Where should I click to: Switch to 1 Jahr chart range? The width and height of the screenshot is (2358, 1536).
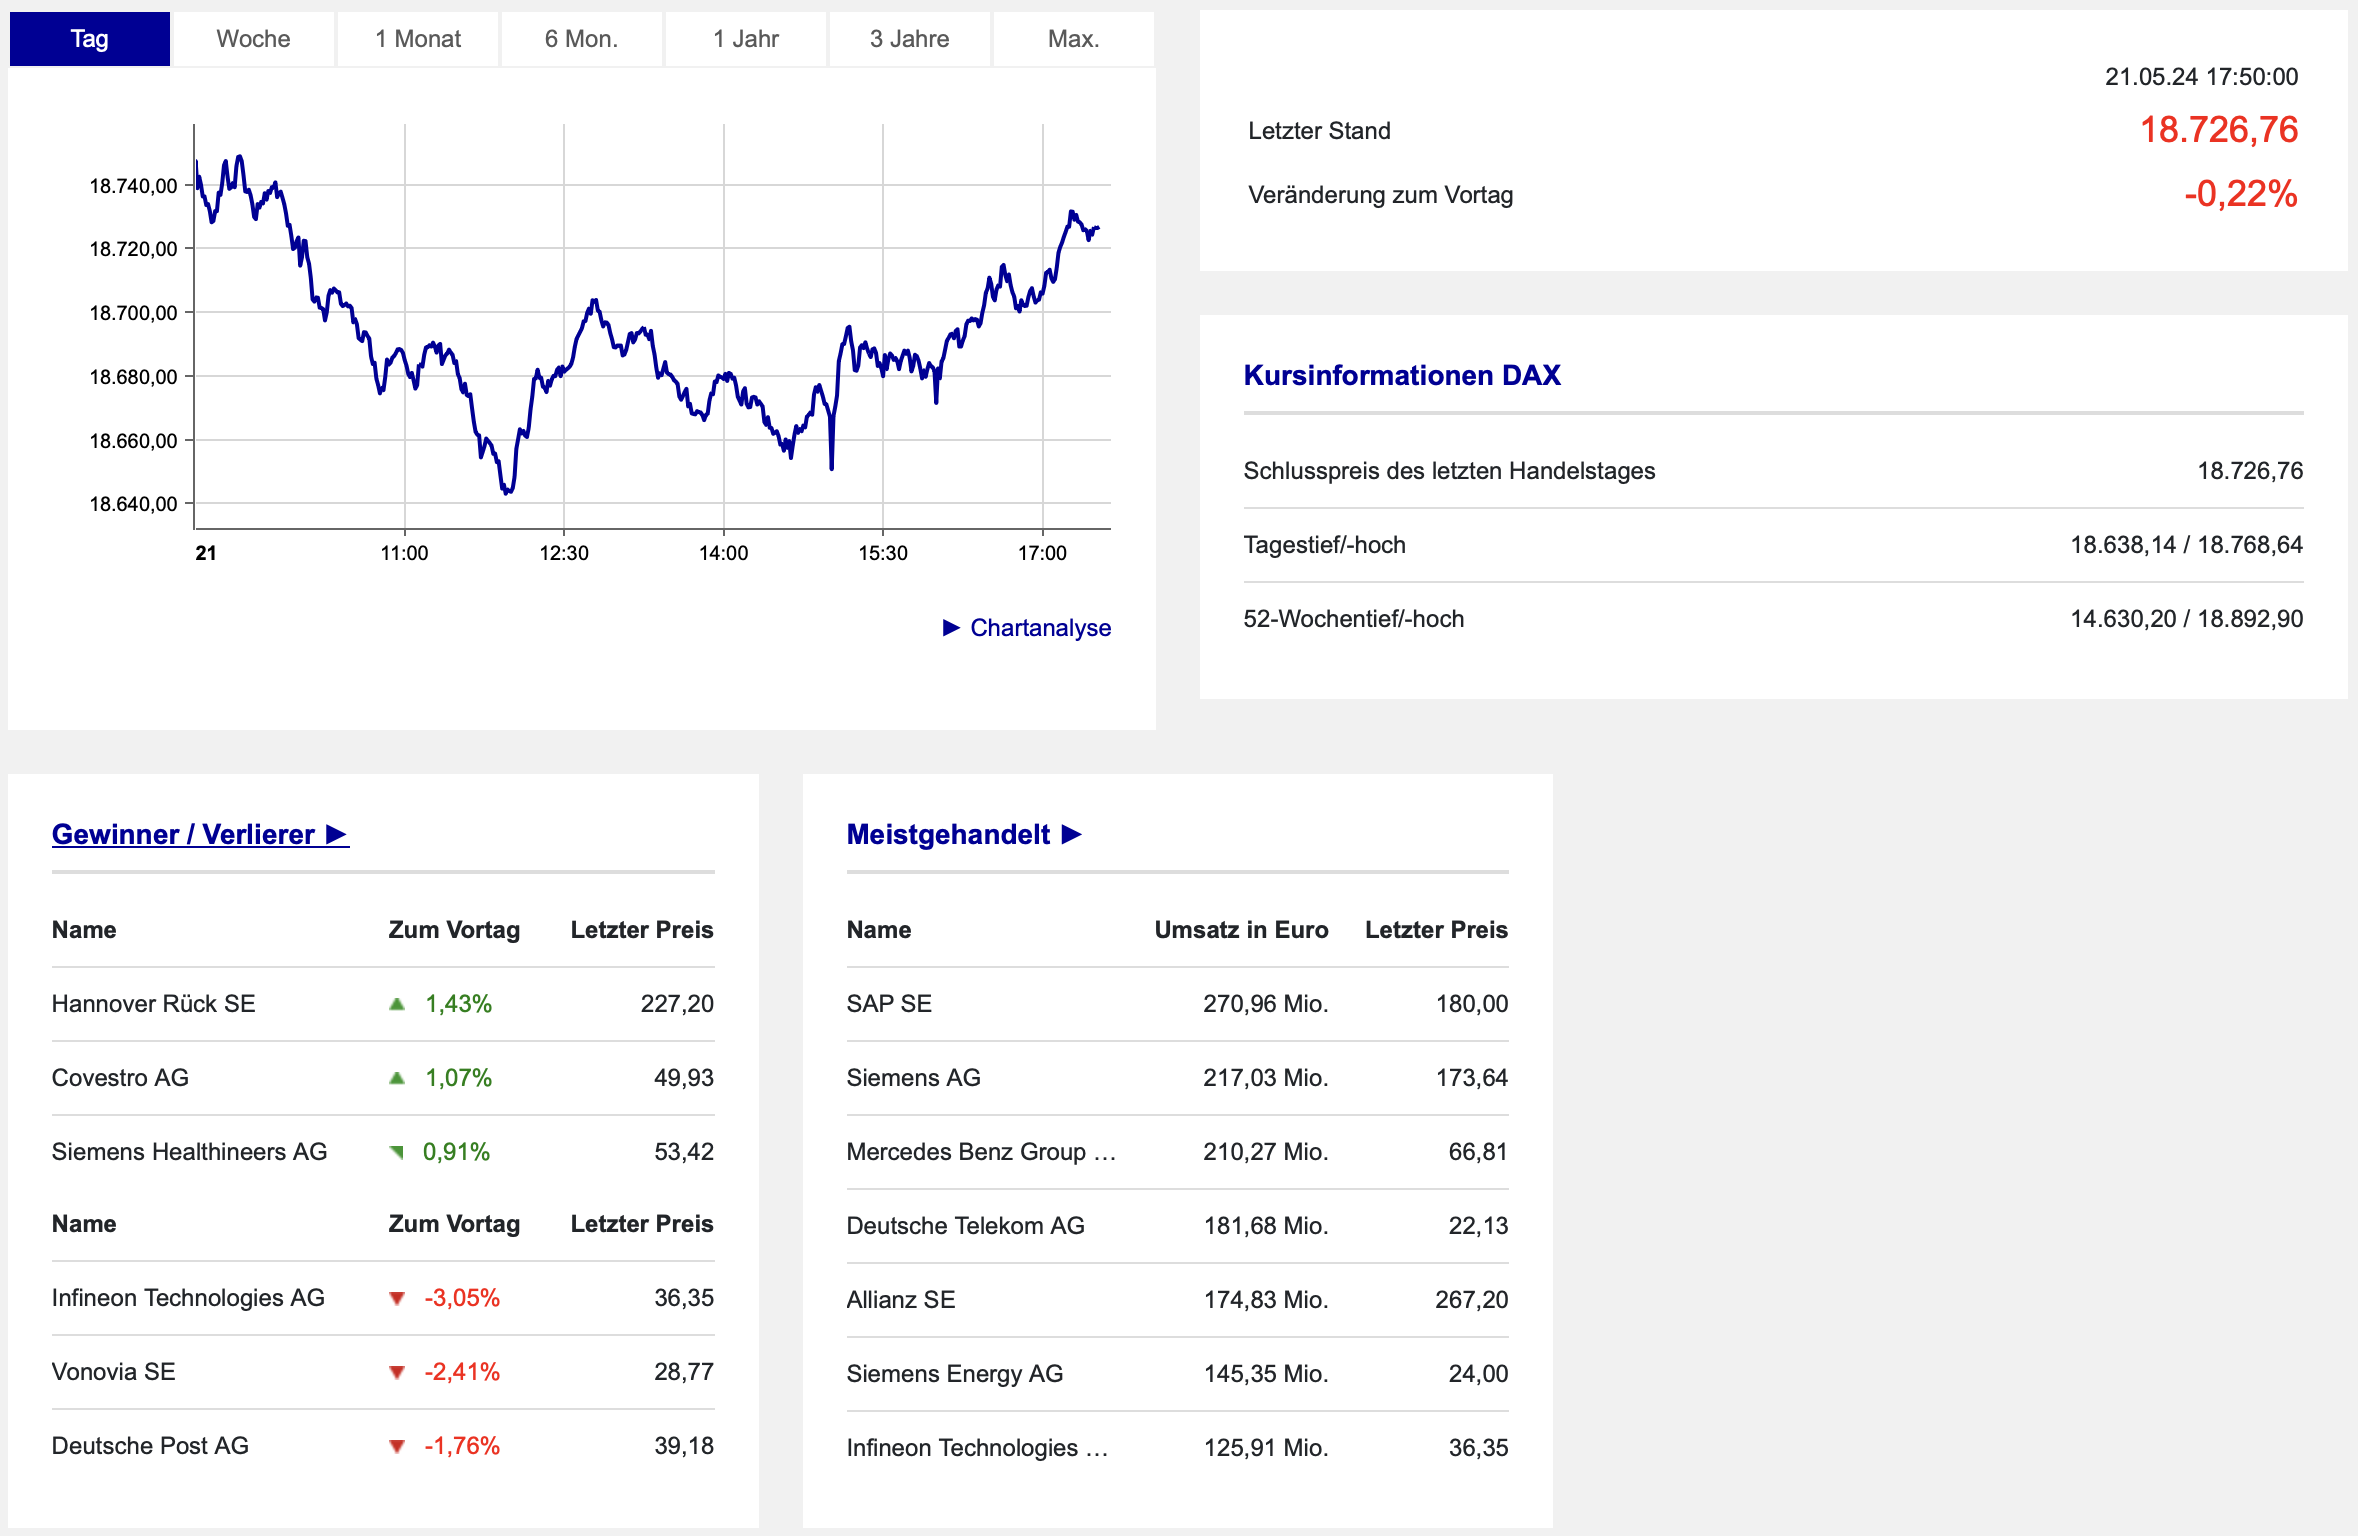(x=745, y=39)
